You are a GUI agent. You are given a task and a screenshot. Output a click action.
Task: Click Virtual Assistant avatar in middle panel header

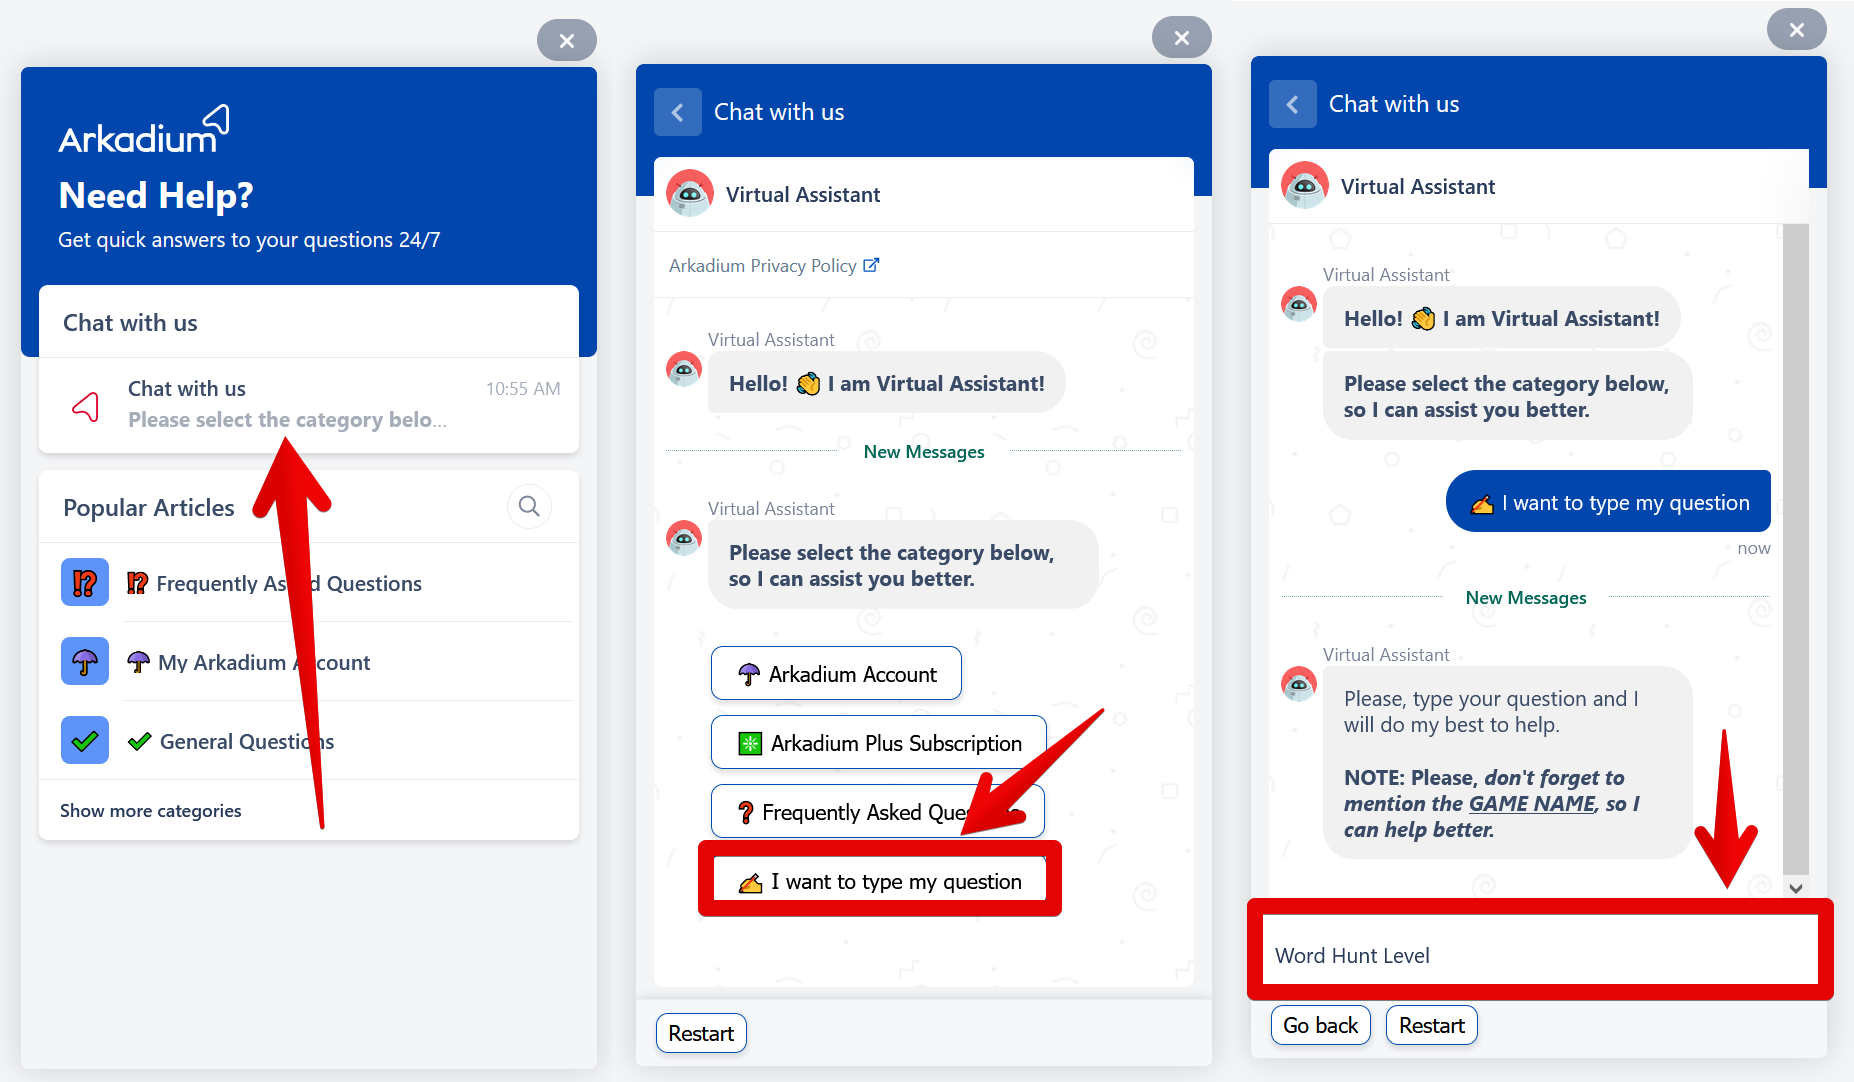click(x=690, y=194)
